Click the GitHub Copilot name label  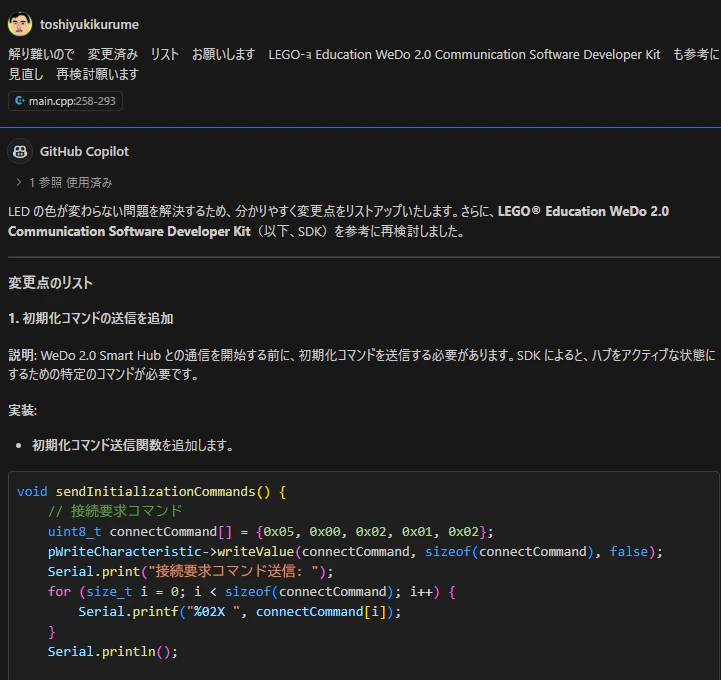click(x=84, y=151)
